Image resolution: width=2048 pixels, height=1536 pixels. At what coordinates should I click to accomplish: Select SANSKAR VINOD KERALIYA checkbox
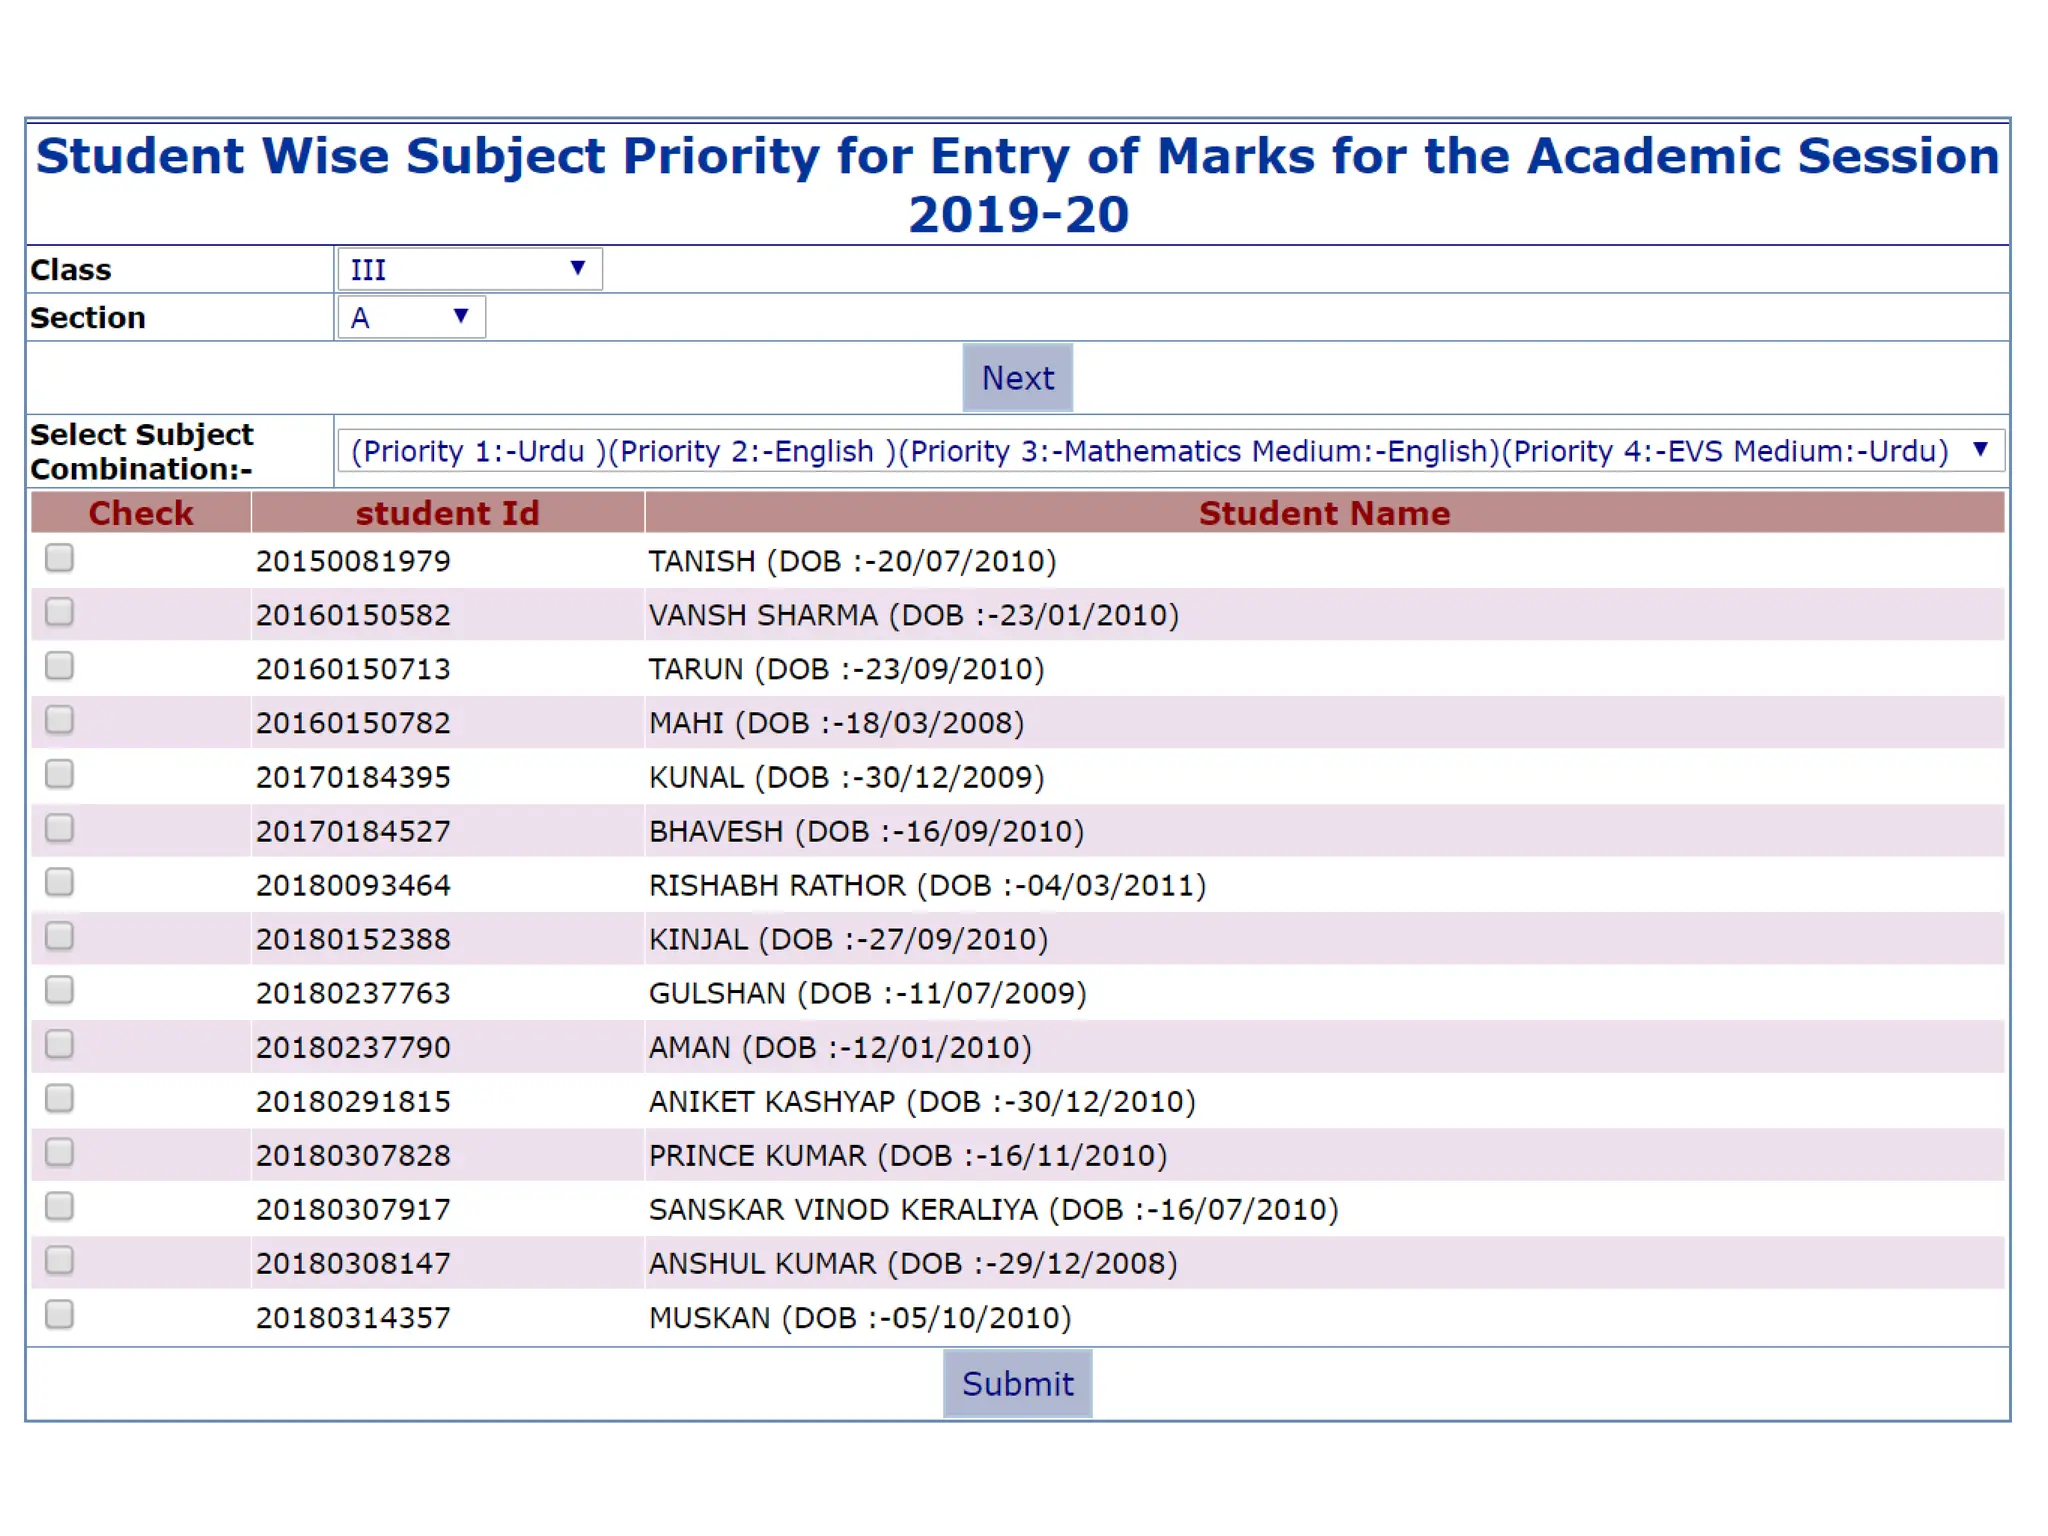59,1206
